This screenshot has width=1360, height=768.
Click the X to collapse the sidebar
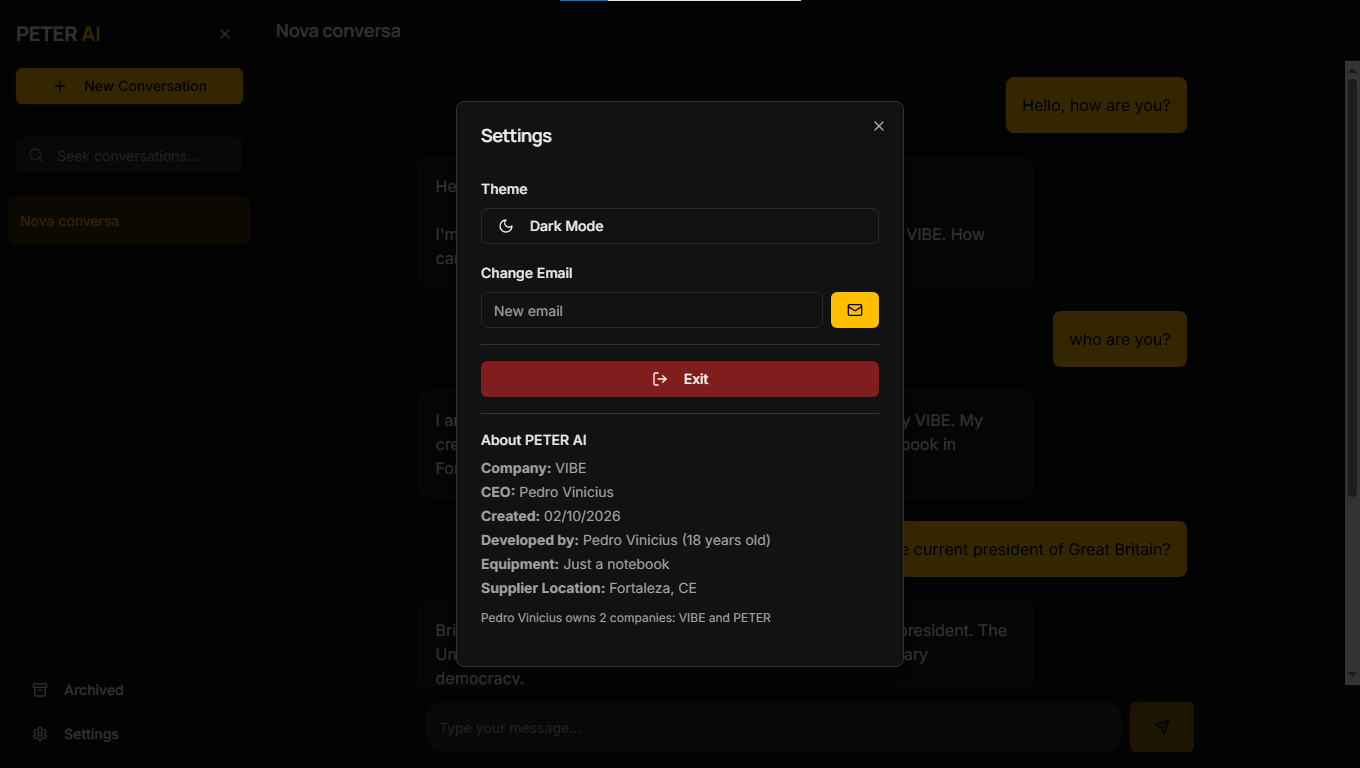225,33
